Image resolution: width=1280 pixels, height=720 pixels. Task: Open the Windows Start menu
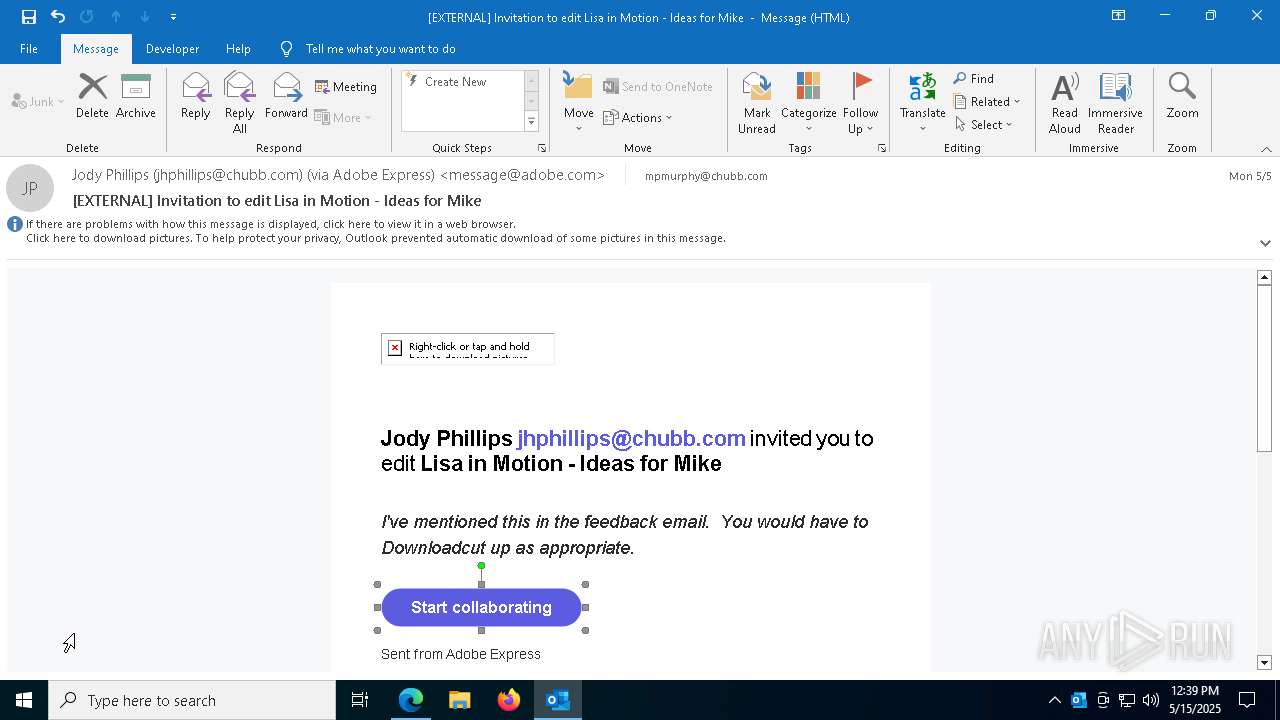pyautogui.click(x=24, y=700)
